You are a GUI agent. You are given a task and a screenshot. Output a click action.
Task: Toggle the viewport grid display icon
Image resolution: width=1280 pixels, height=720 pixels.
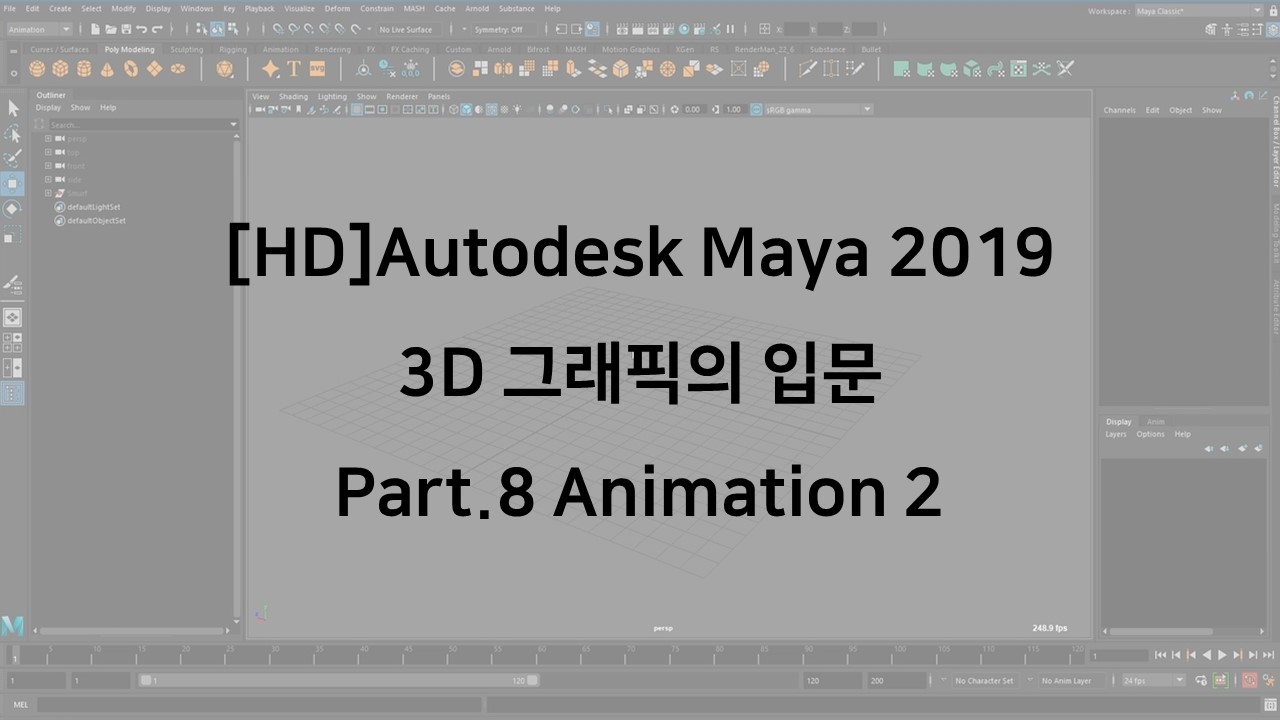(356, 109)
